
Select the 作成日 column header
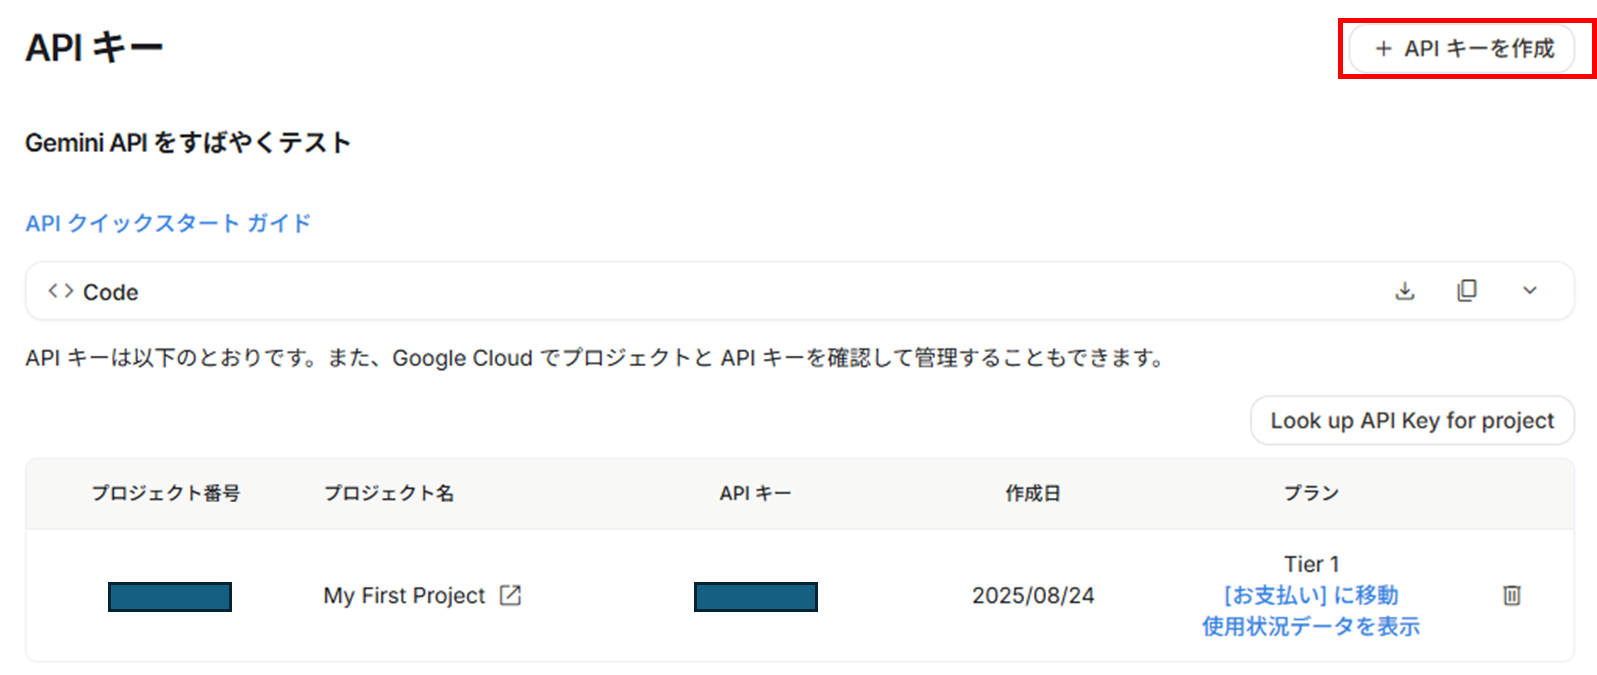pos(1032,493)
